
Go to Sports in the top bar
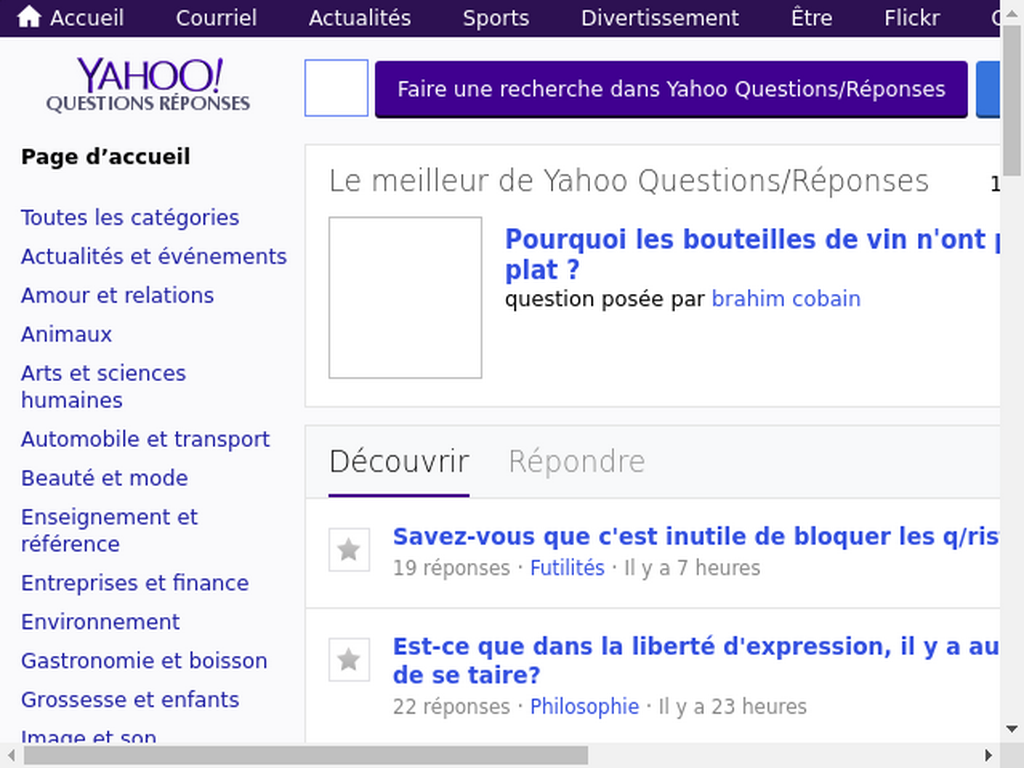pos(496,18)
